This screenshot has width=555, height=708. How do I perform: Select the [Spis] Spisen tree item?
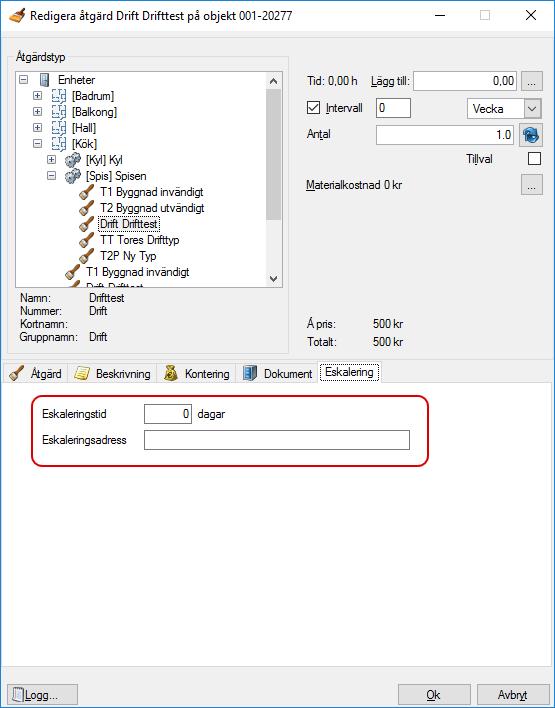pos(116,176)
